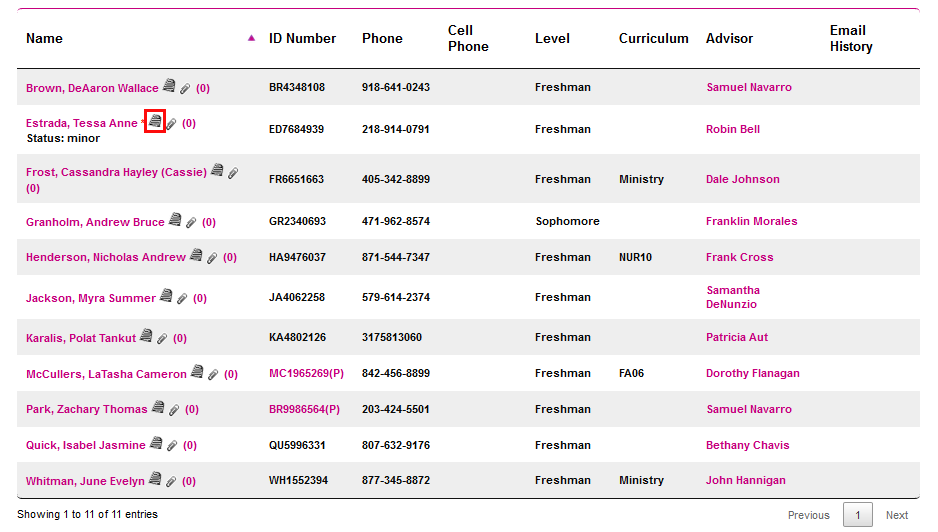Click the Next pagination button
The width and height of the screenshot is (938, 532).
click(x=897, y=515)
